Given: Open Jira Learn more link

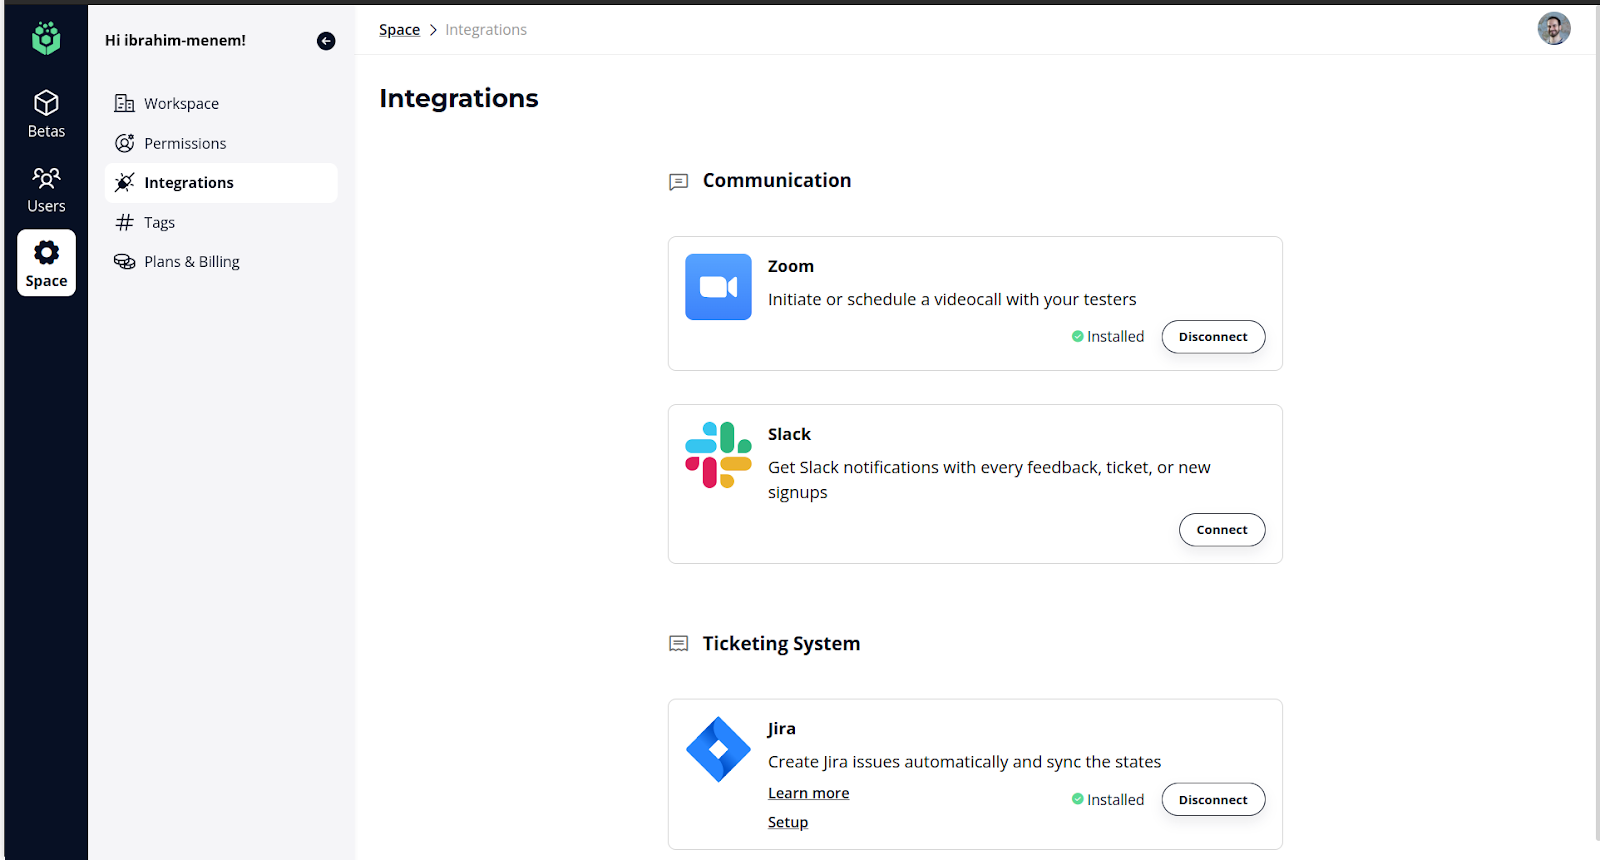Looking at the screenshot, I should [x=808, y=793].
